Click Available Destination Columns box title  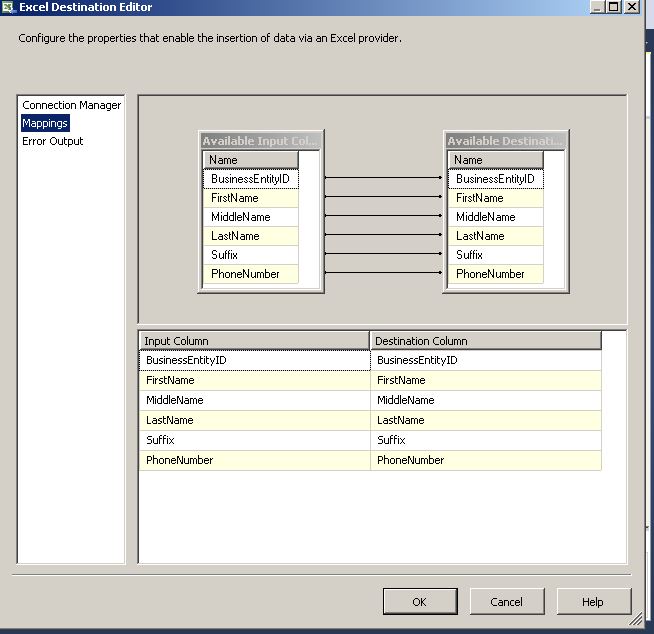[x=506, y=141]
